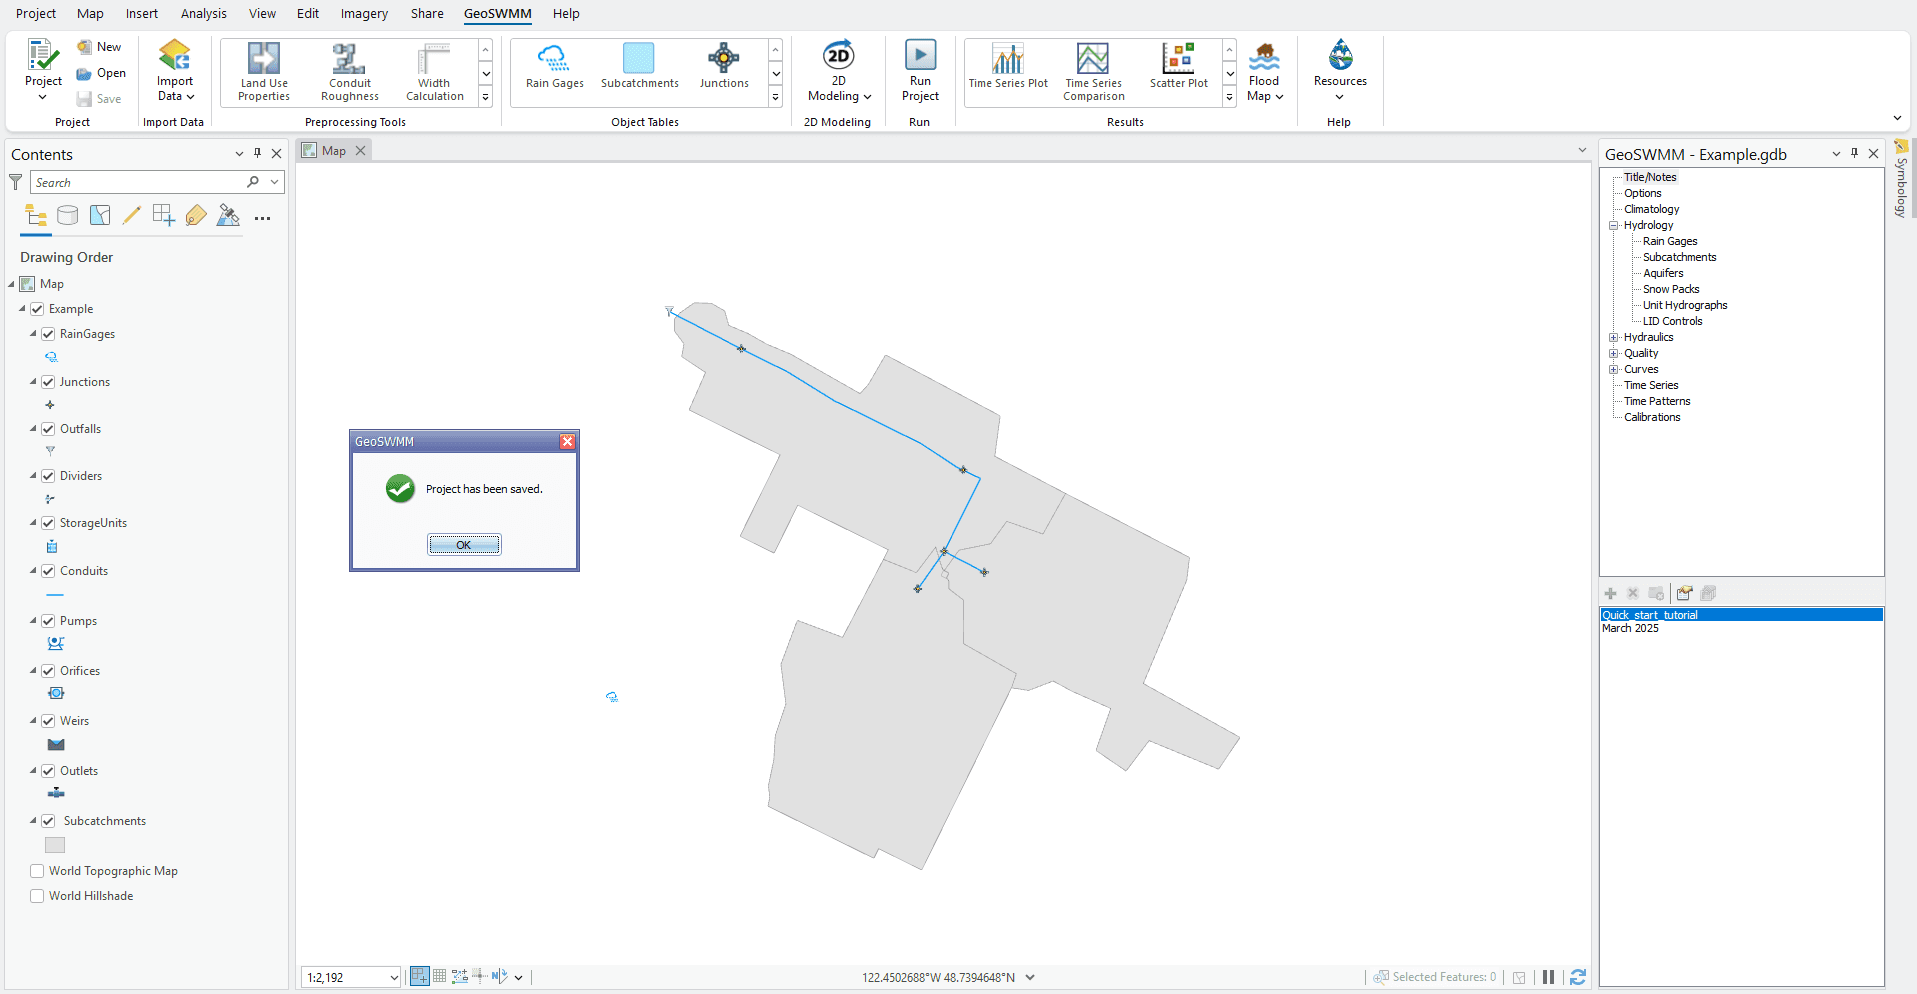Uncheck the Junctions layer visibility
The width and height of the screenshot is (1917, 994).
tap(47, 381)
